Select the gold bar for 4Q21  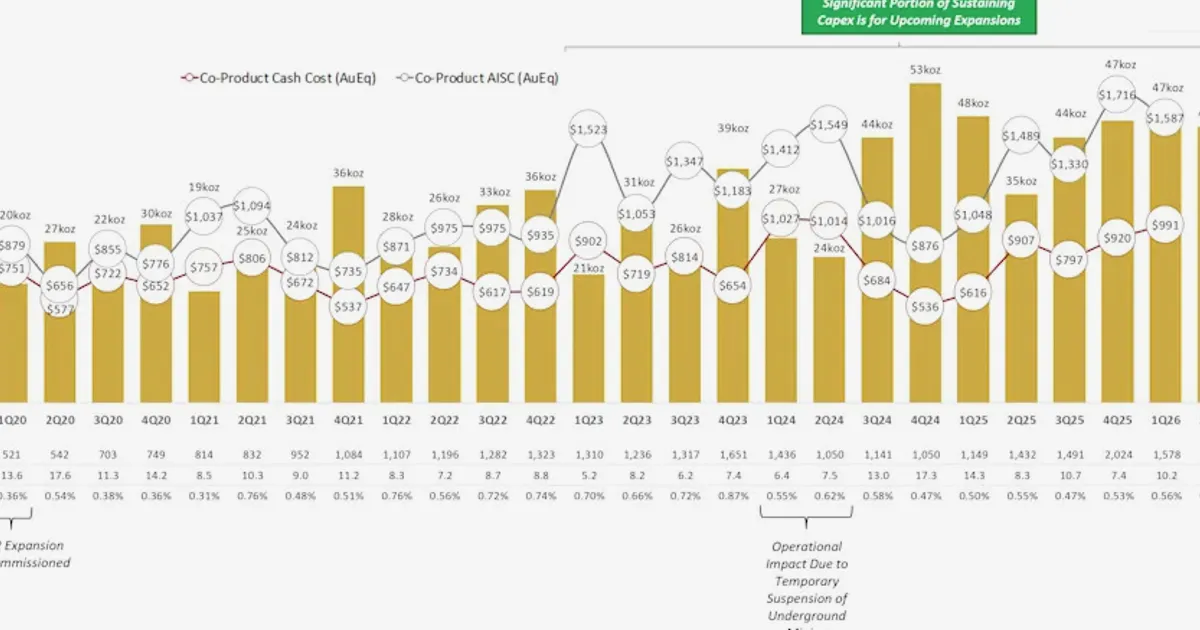[x=349, y=295]
